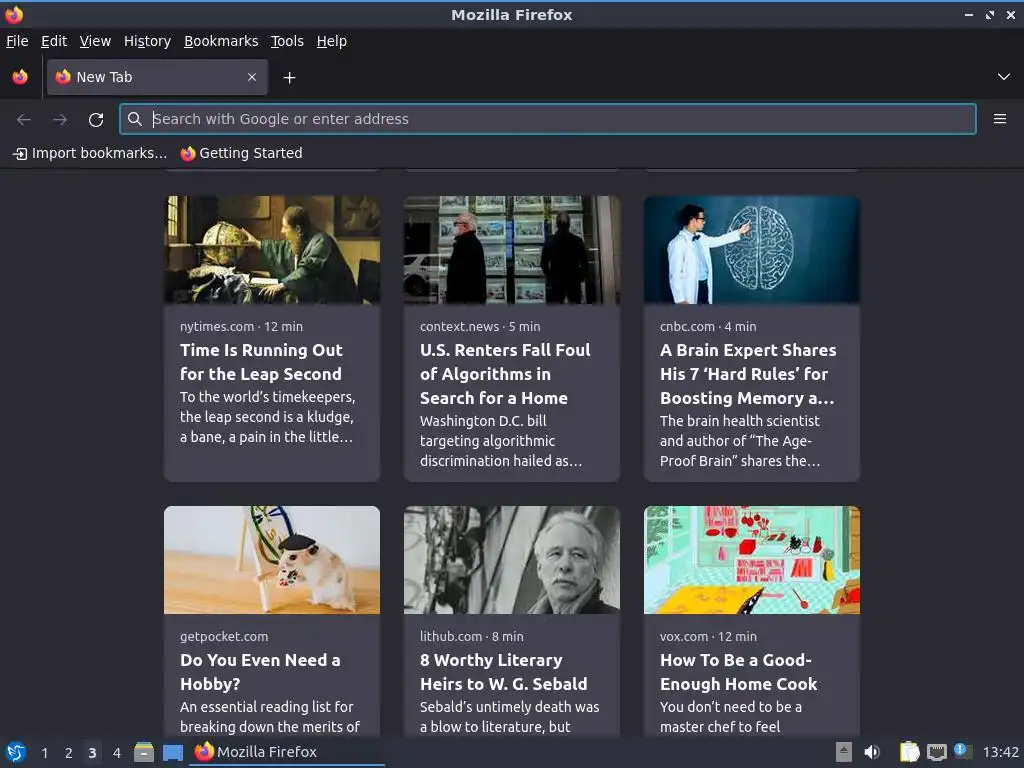Click the magnifier icon in address bar
1024x768 pixels.
[x=135, y=119]
